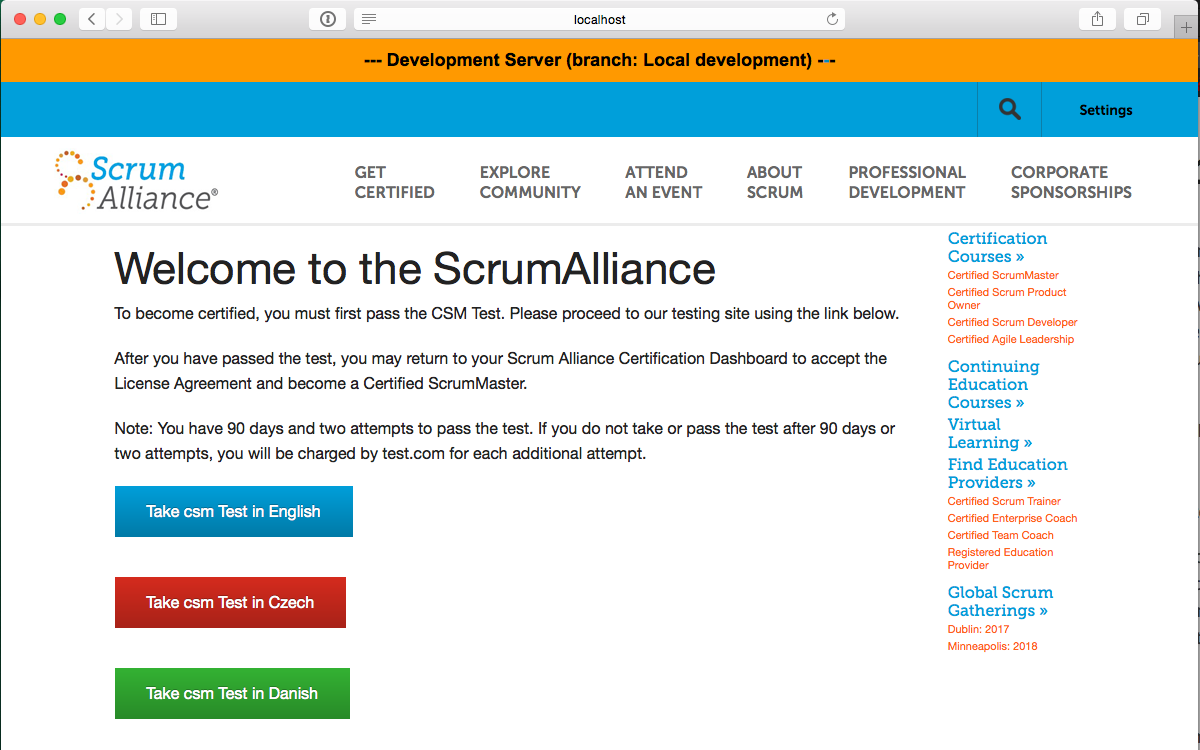1200x750 pixels.
Task: Toggle the Safari sidebar button
Action: 158,19
